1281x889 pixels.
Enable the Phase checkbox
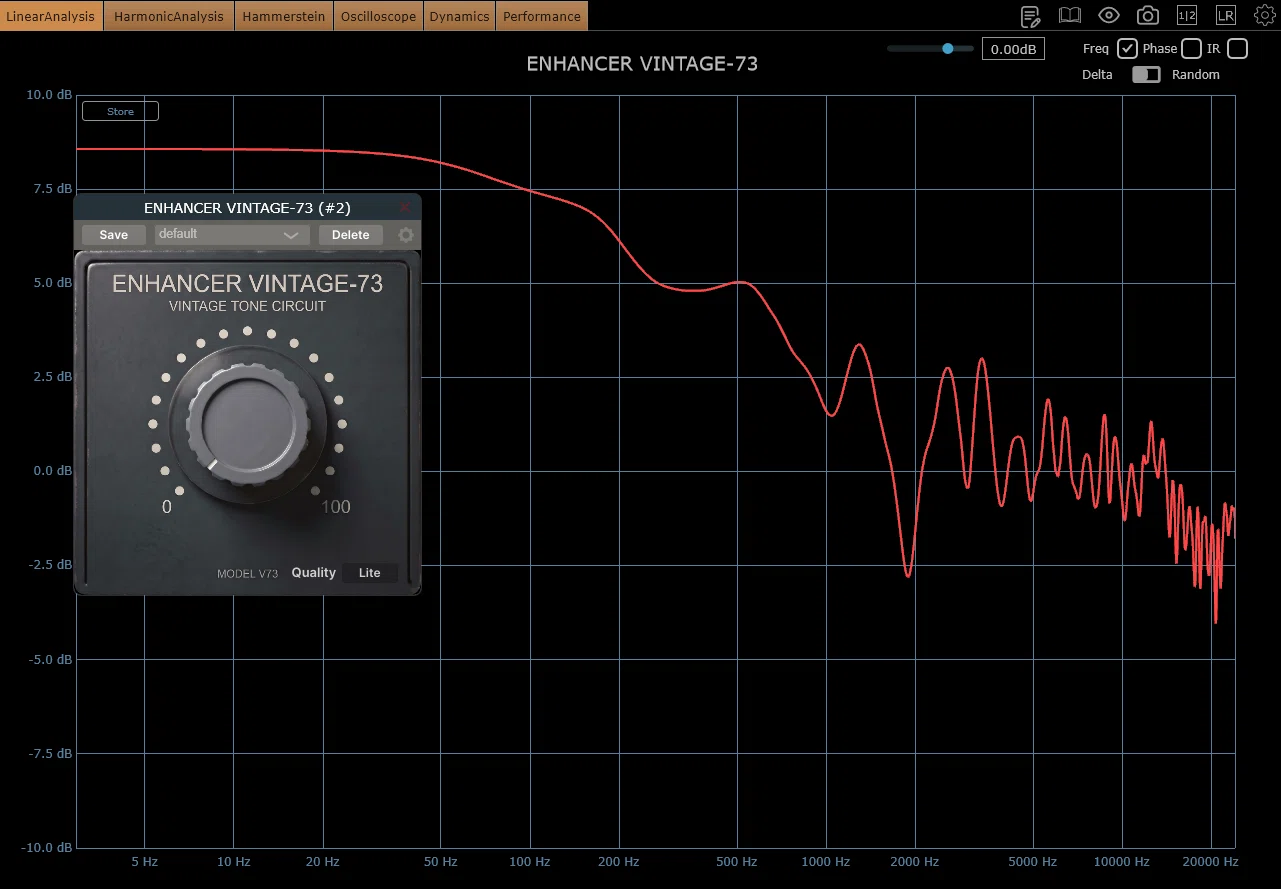click(x=1191, y=49)
